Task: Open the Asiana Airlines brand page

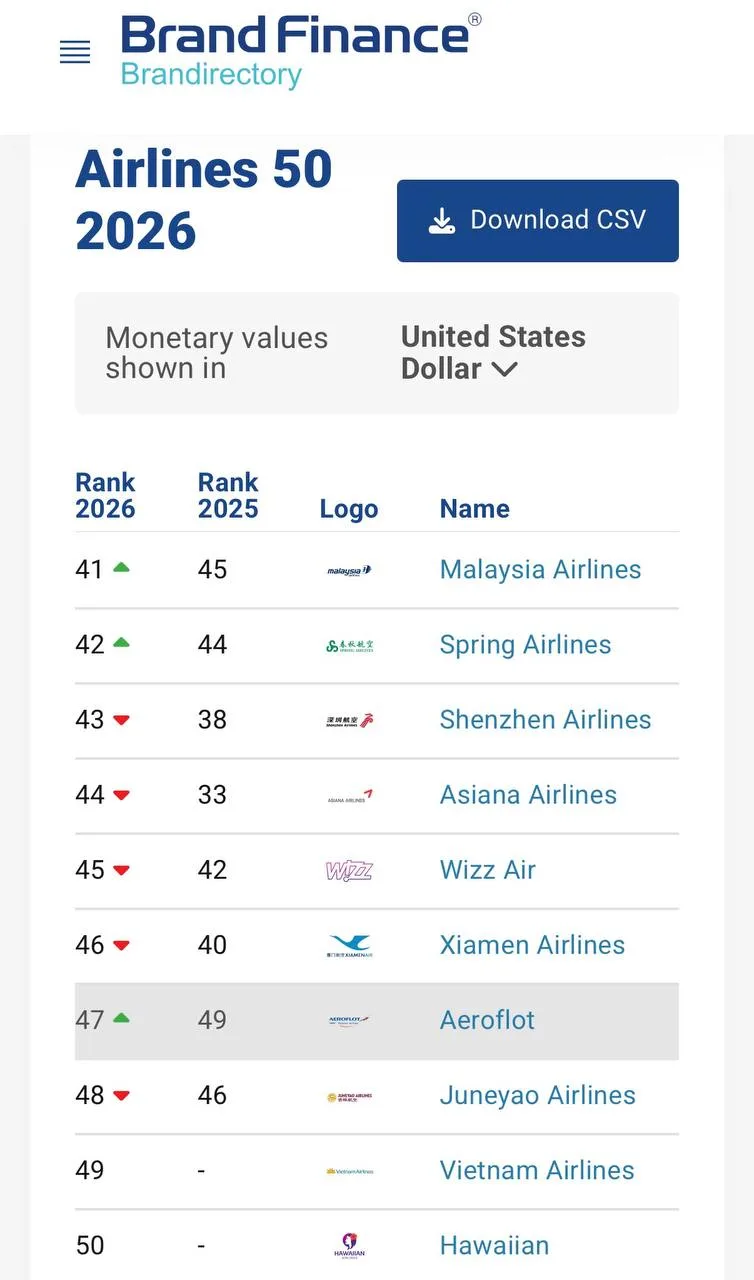Action: tap(528, 795)
